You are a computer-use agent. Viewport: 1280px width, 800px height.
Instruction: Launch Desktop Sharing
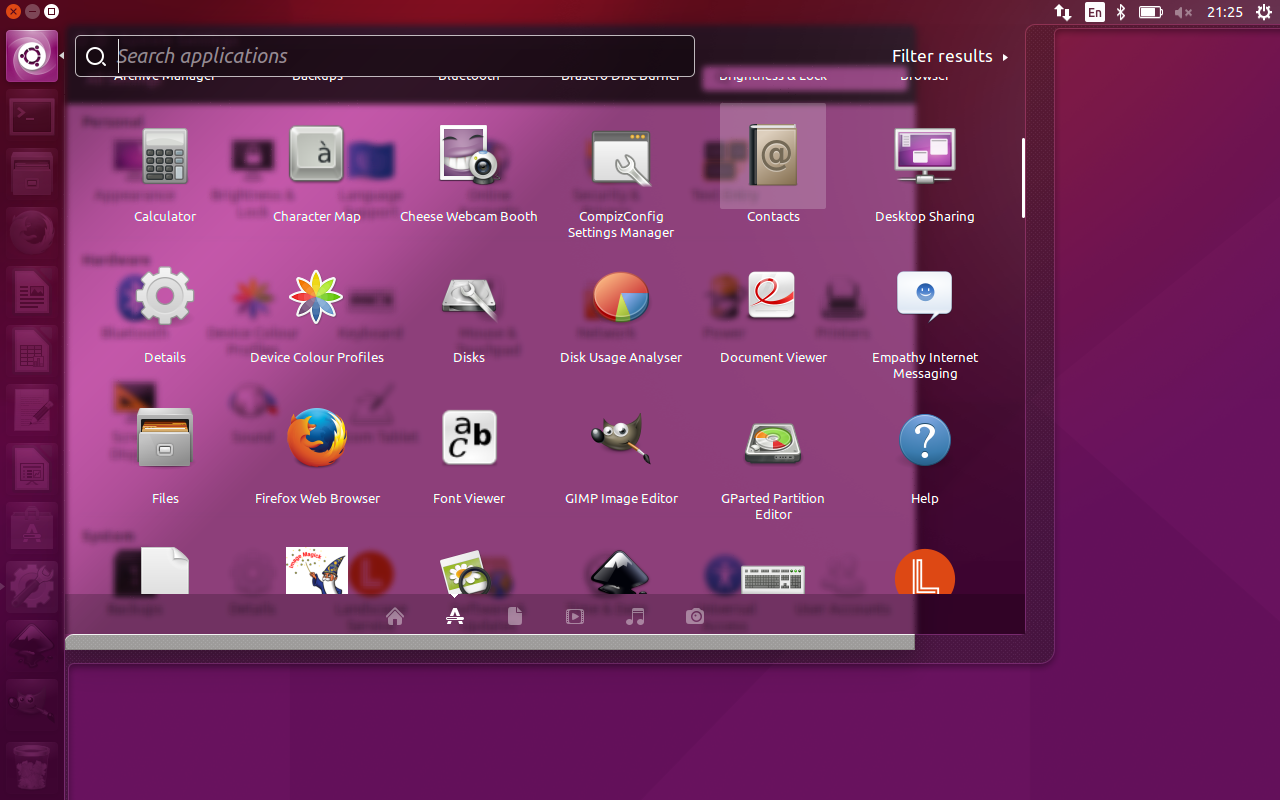[x=925, y=156]
